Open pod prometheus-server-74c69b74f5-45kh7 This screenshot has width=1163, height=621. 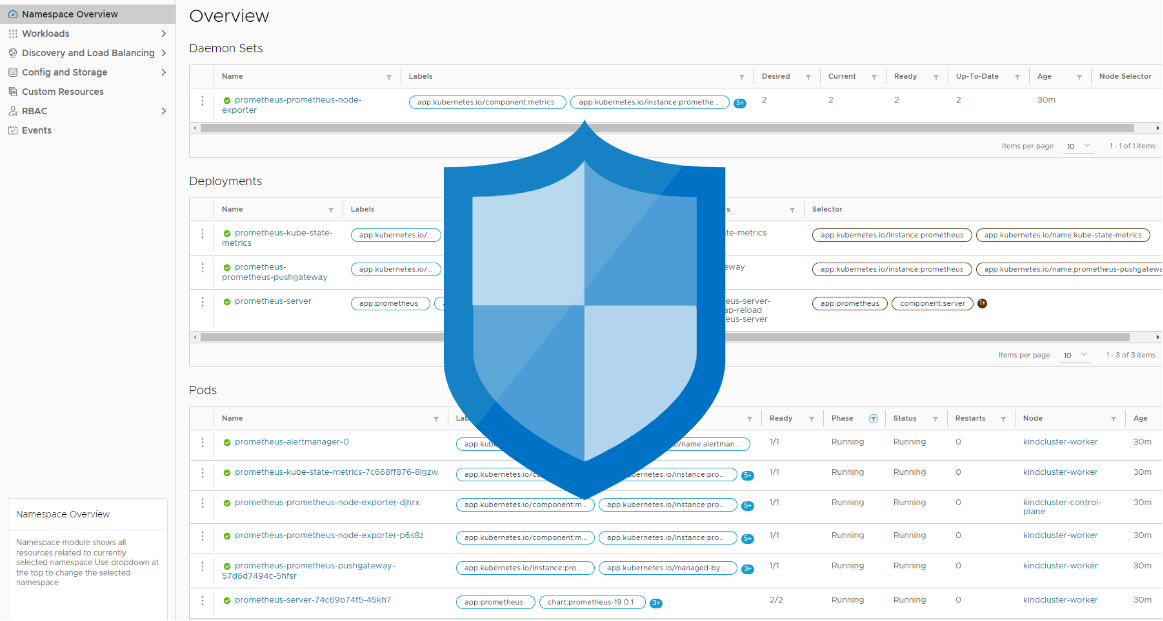coord(313,600)
